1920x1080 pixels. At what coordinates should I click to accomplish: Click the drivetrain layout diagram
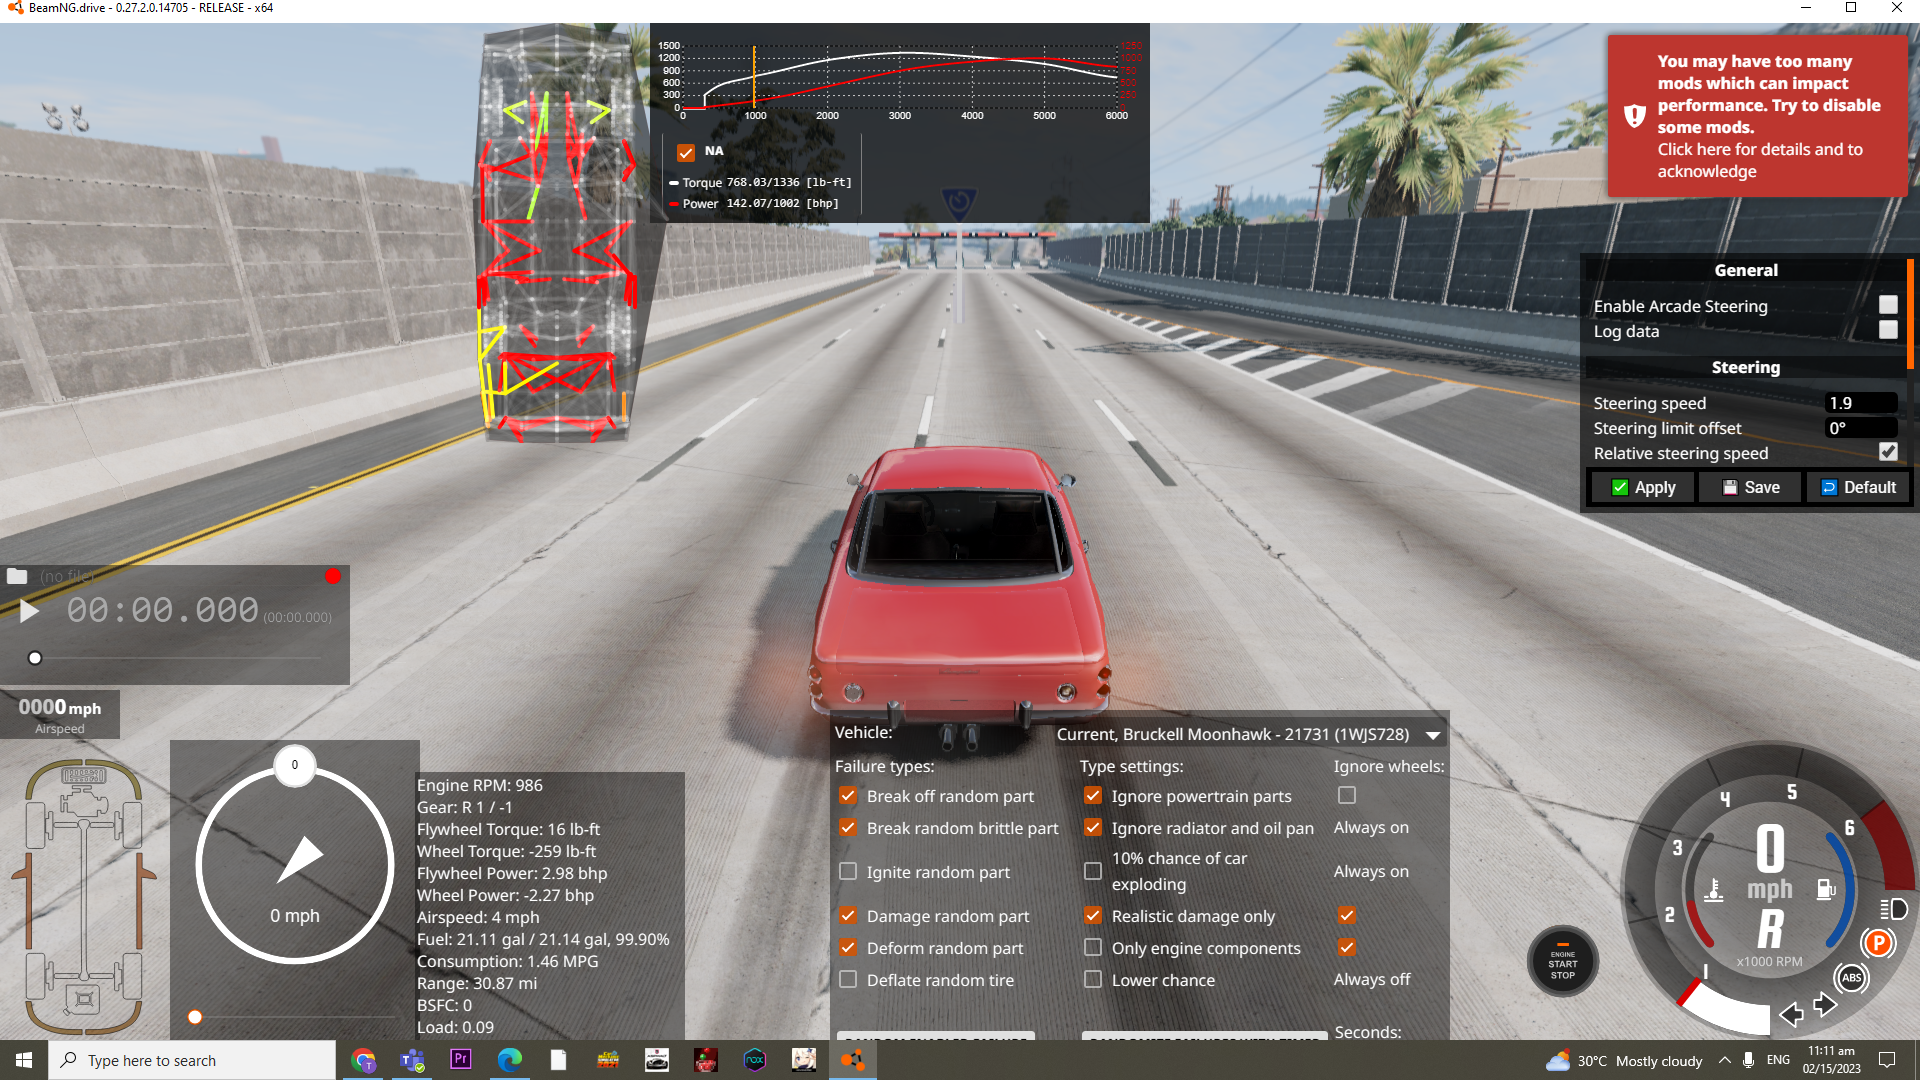click(x=84, y=897)
